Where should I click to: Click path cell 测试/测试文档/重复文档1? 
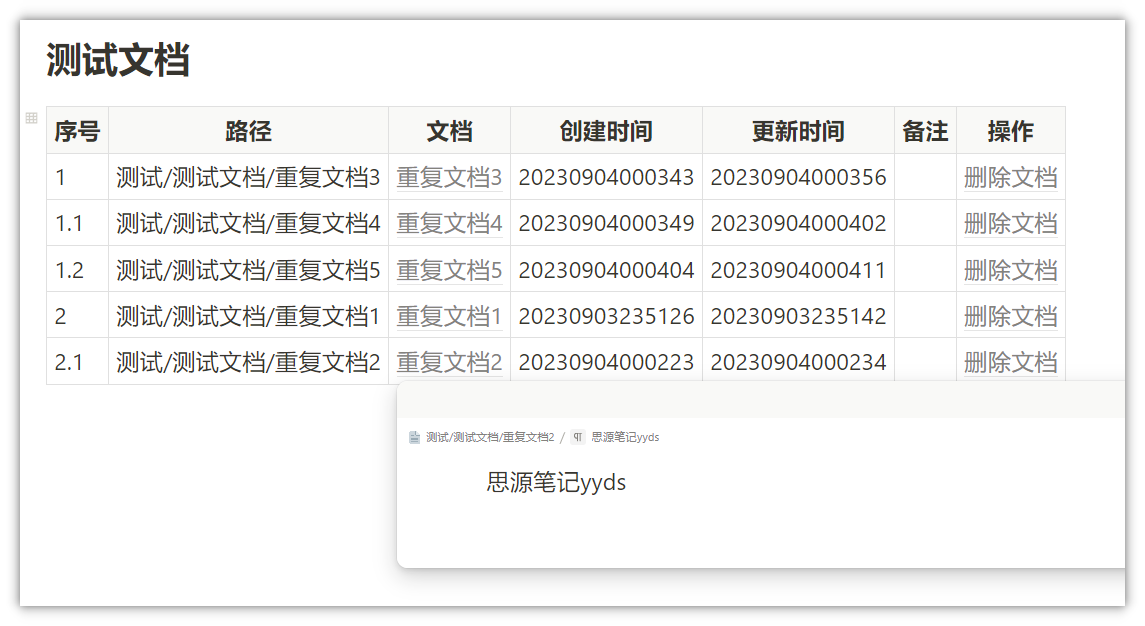(248, 316)
